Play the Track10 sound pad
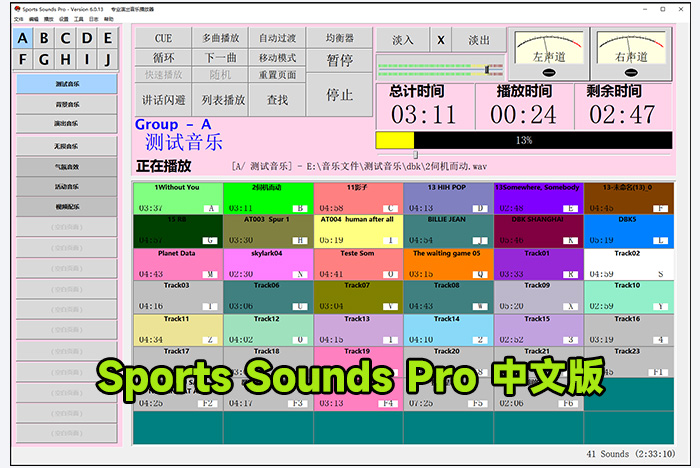 pyautogui.click(x=629, y=297)
